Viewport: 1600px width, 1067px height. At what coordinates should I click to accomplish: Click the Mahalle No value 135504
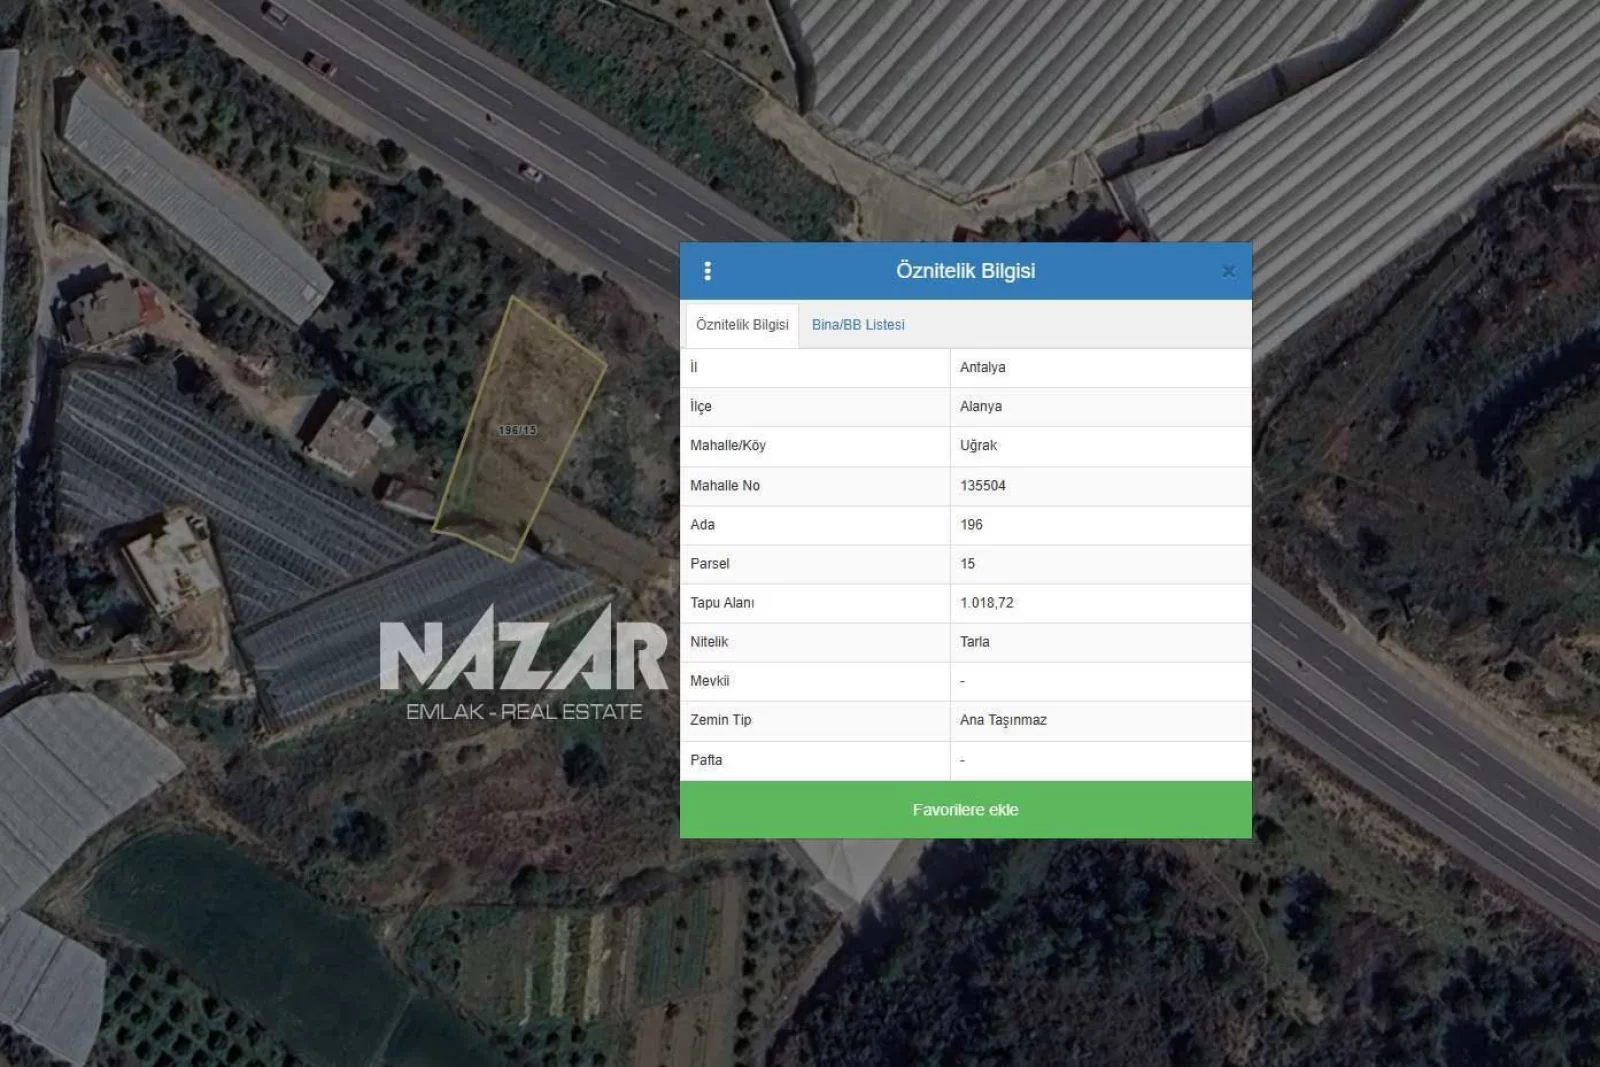(x=982, y=485)
